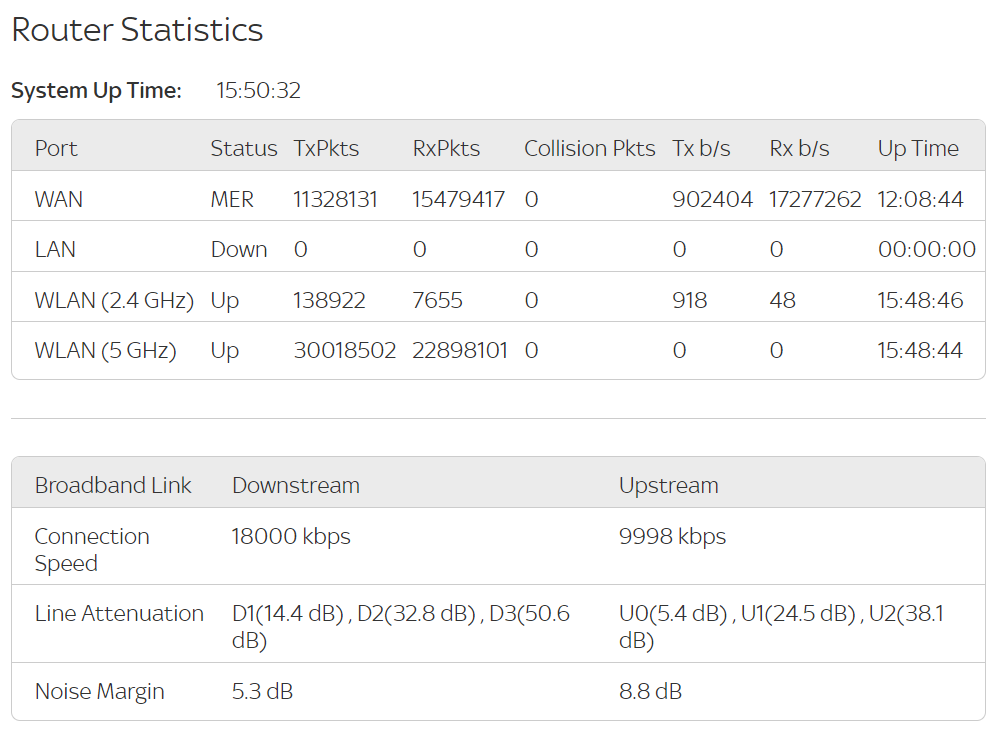Viewport: 994px width, 736px height.
Task: Click the TxPkts column header
Action: pos(326,148)
